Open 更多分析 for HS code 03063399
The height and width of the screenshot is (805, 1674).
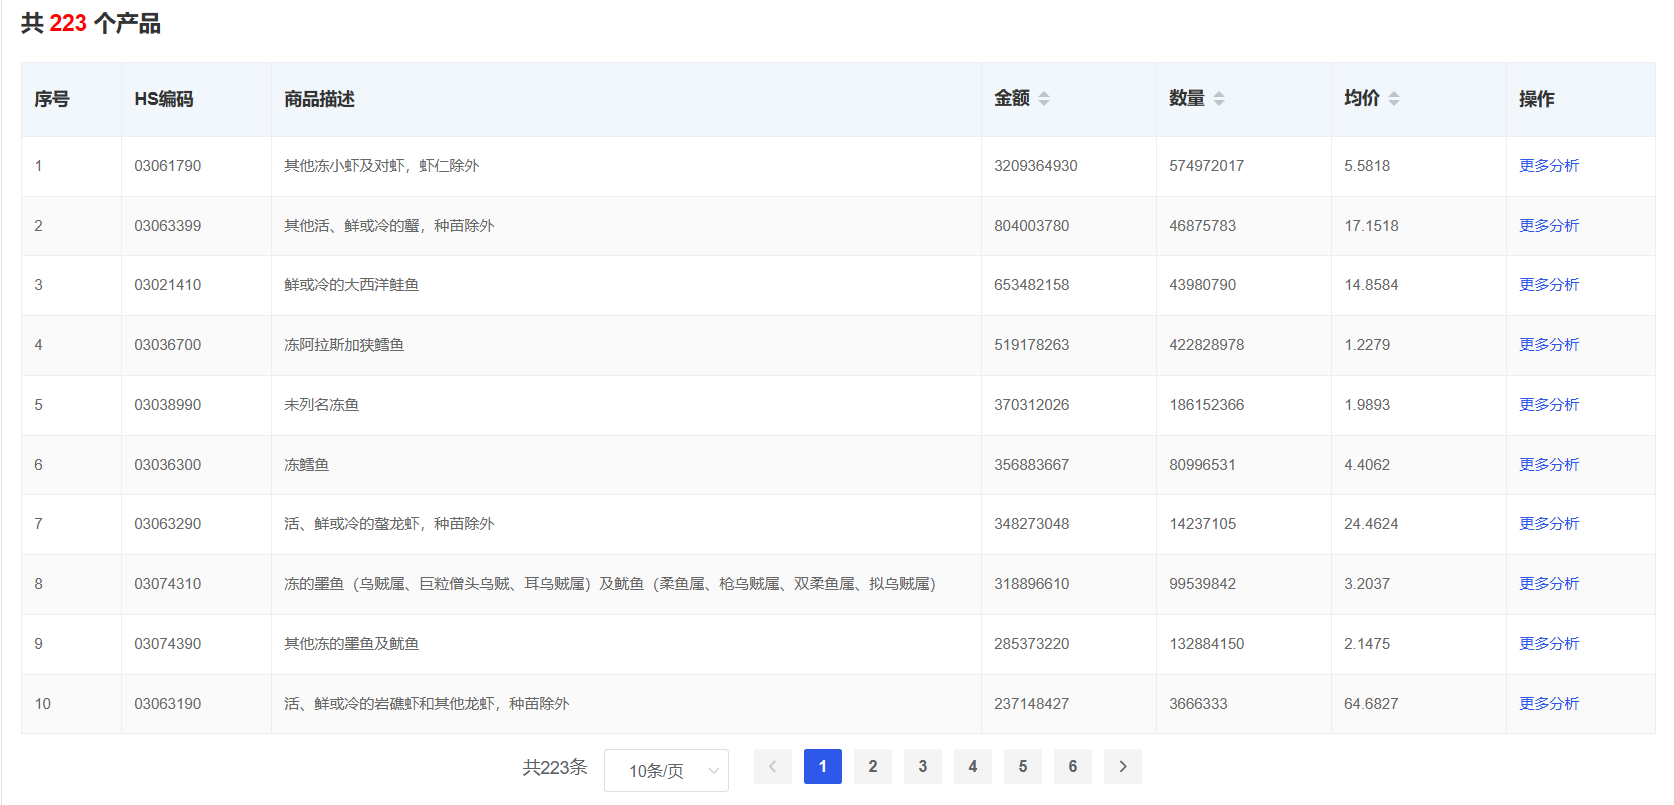click(1549, 226)
